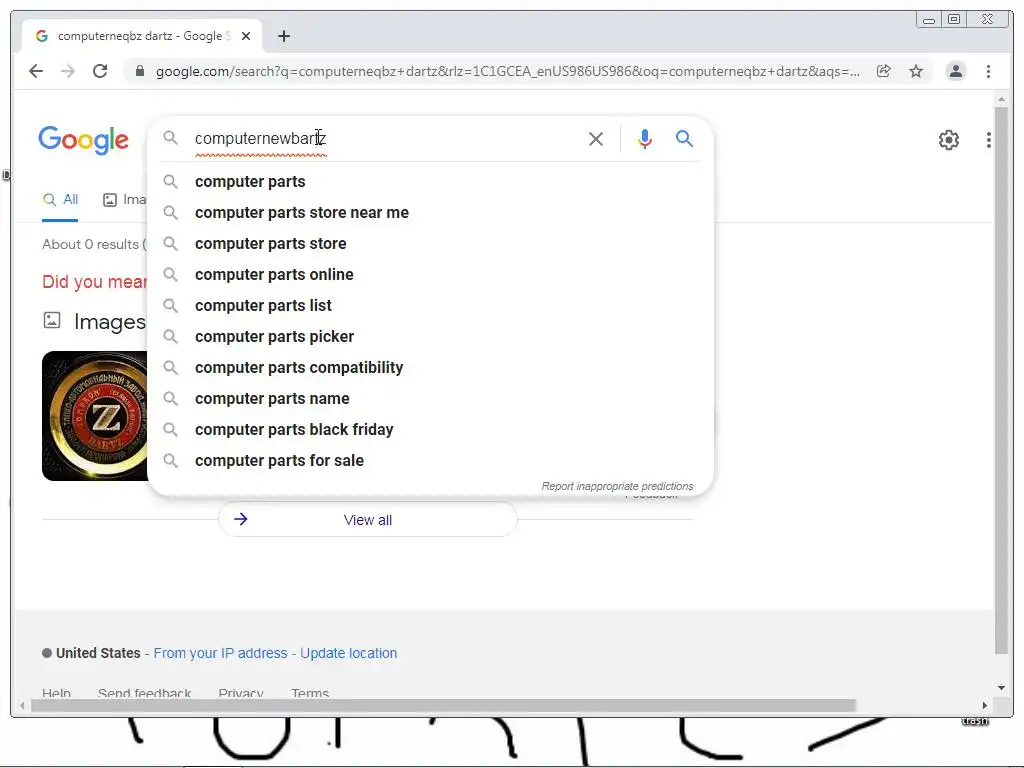Click the Did you mean suggestion text
The width and height of the screenshot is (1024, 768).
[x=95, y=282]
